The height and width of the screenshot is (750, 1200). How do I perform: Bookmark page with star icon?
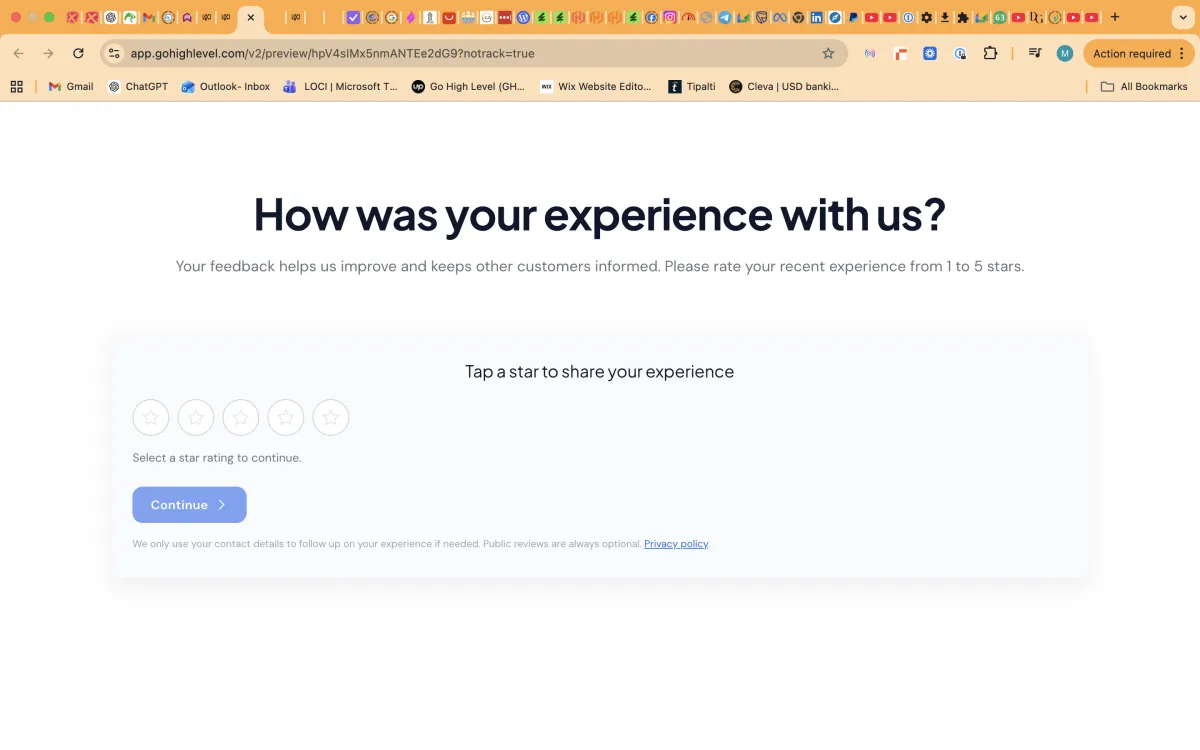tap(828, 54)
